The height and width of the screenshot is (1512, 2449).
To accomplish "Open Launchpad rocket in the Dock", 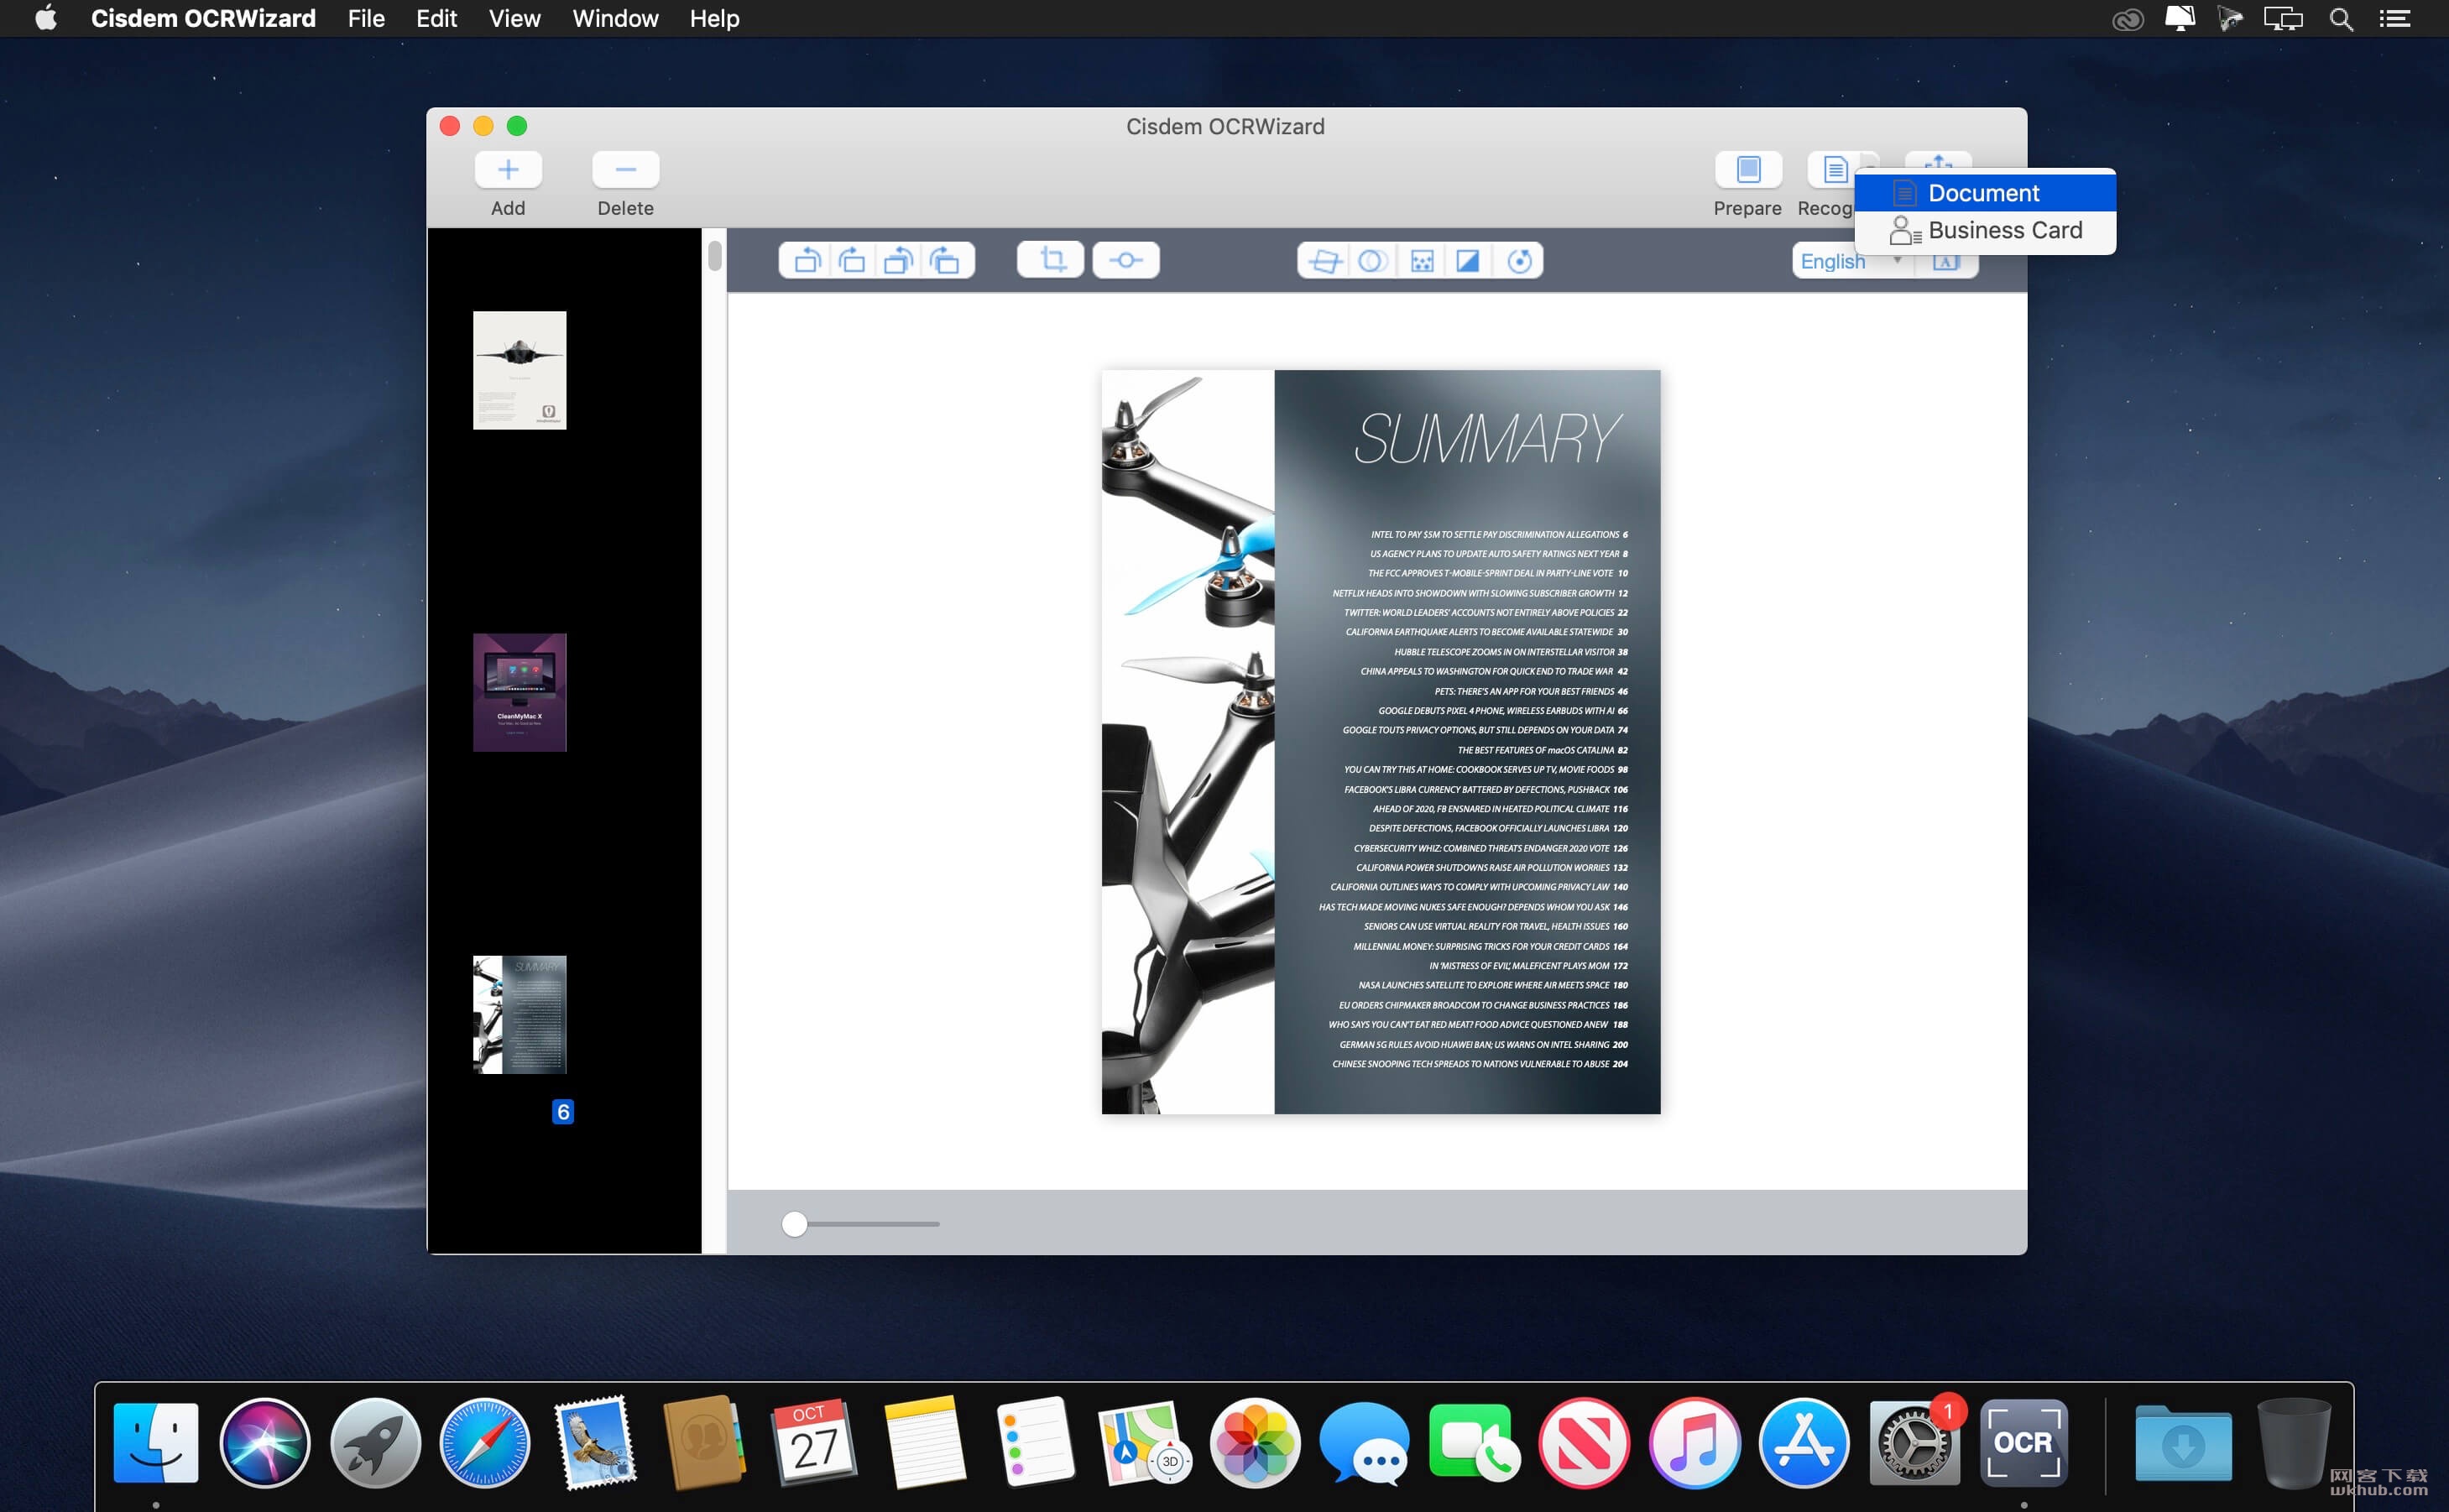I will click(375, 1442).
